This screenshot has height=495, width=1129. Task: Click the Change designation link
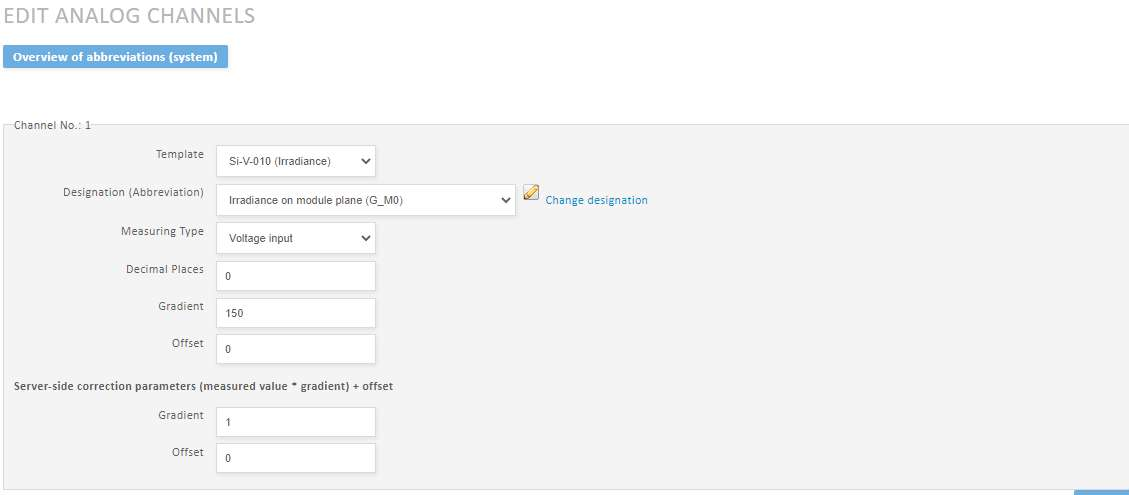tap(596, 200)
